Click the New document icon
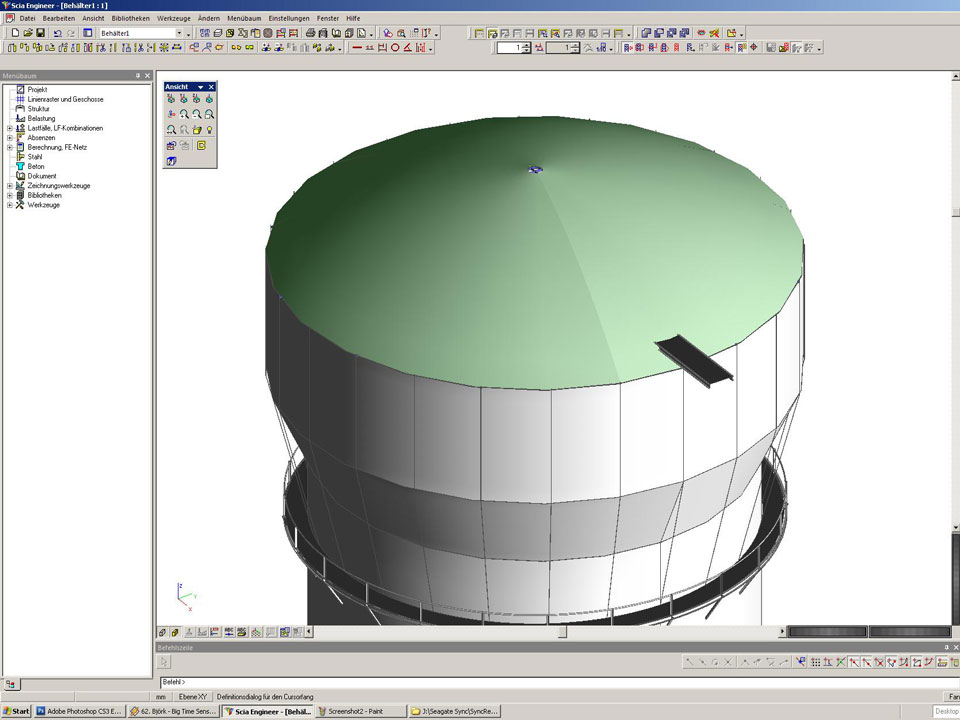The image size is (960, 720). pos(15,33)
